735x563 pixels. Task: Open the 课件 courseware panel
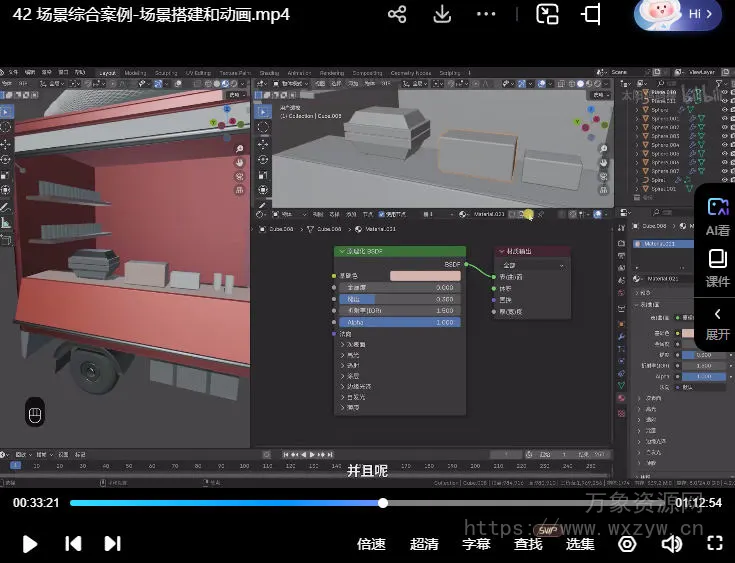point(717,268)
